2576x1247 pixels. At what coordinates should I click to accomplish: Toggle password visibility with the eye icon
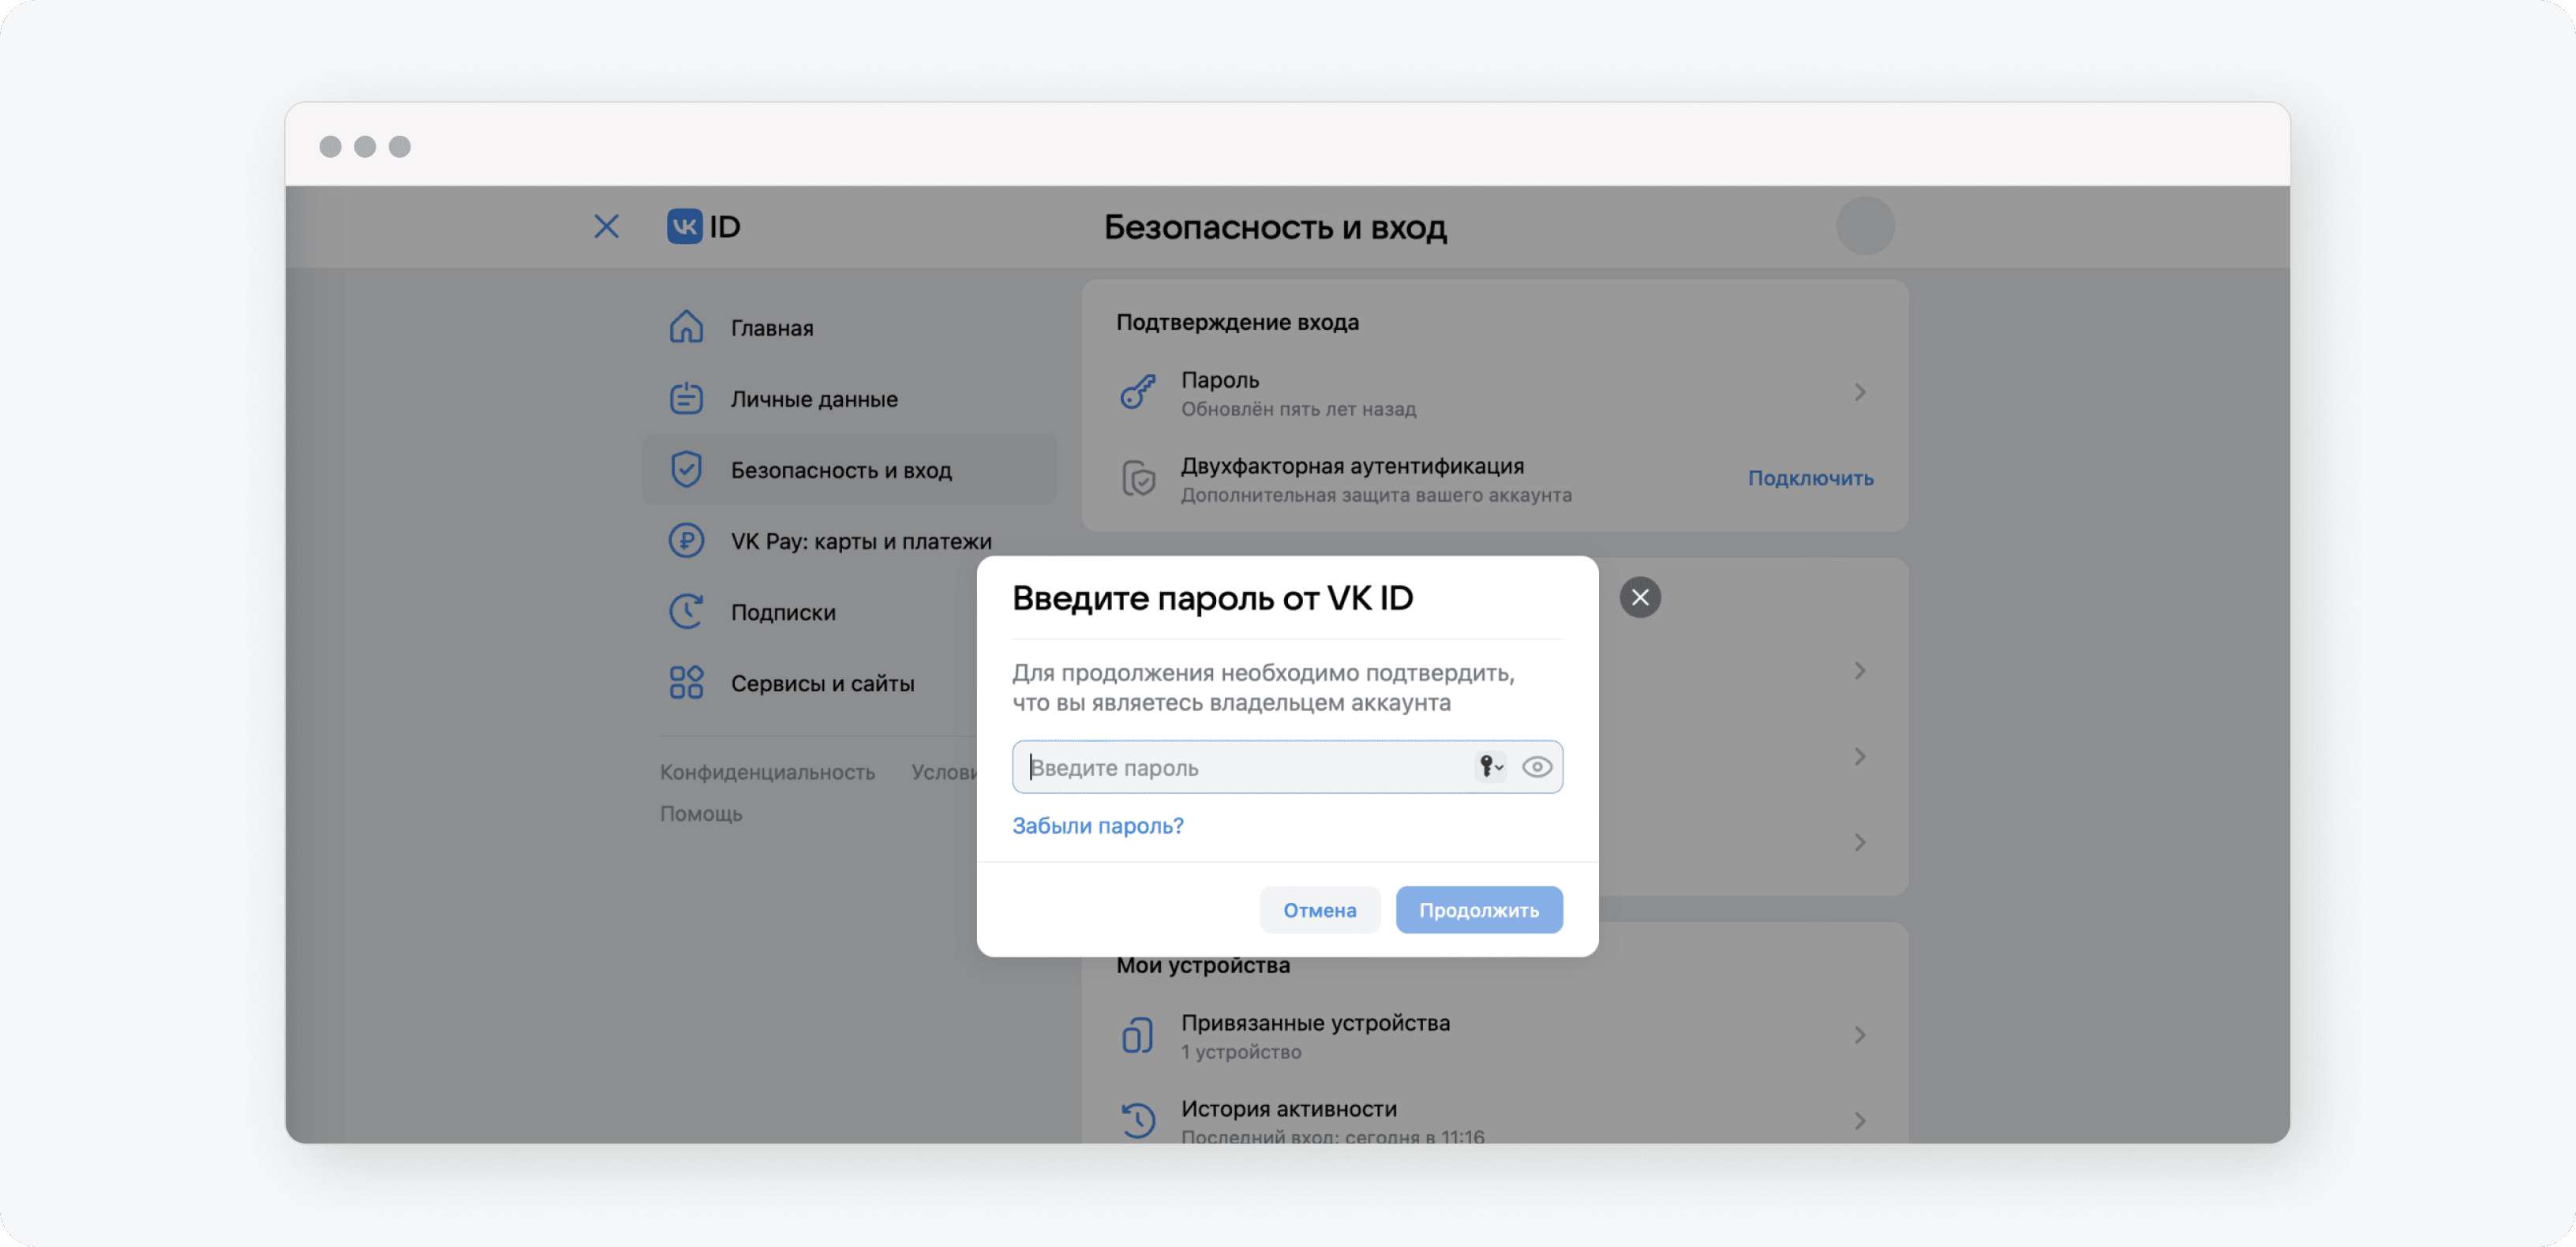pos(1536,767)
